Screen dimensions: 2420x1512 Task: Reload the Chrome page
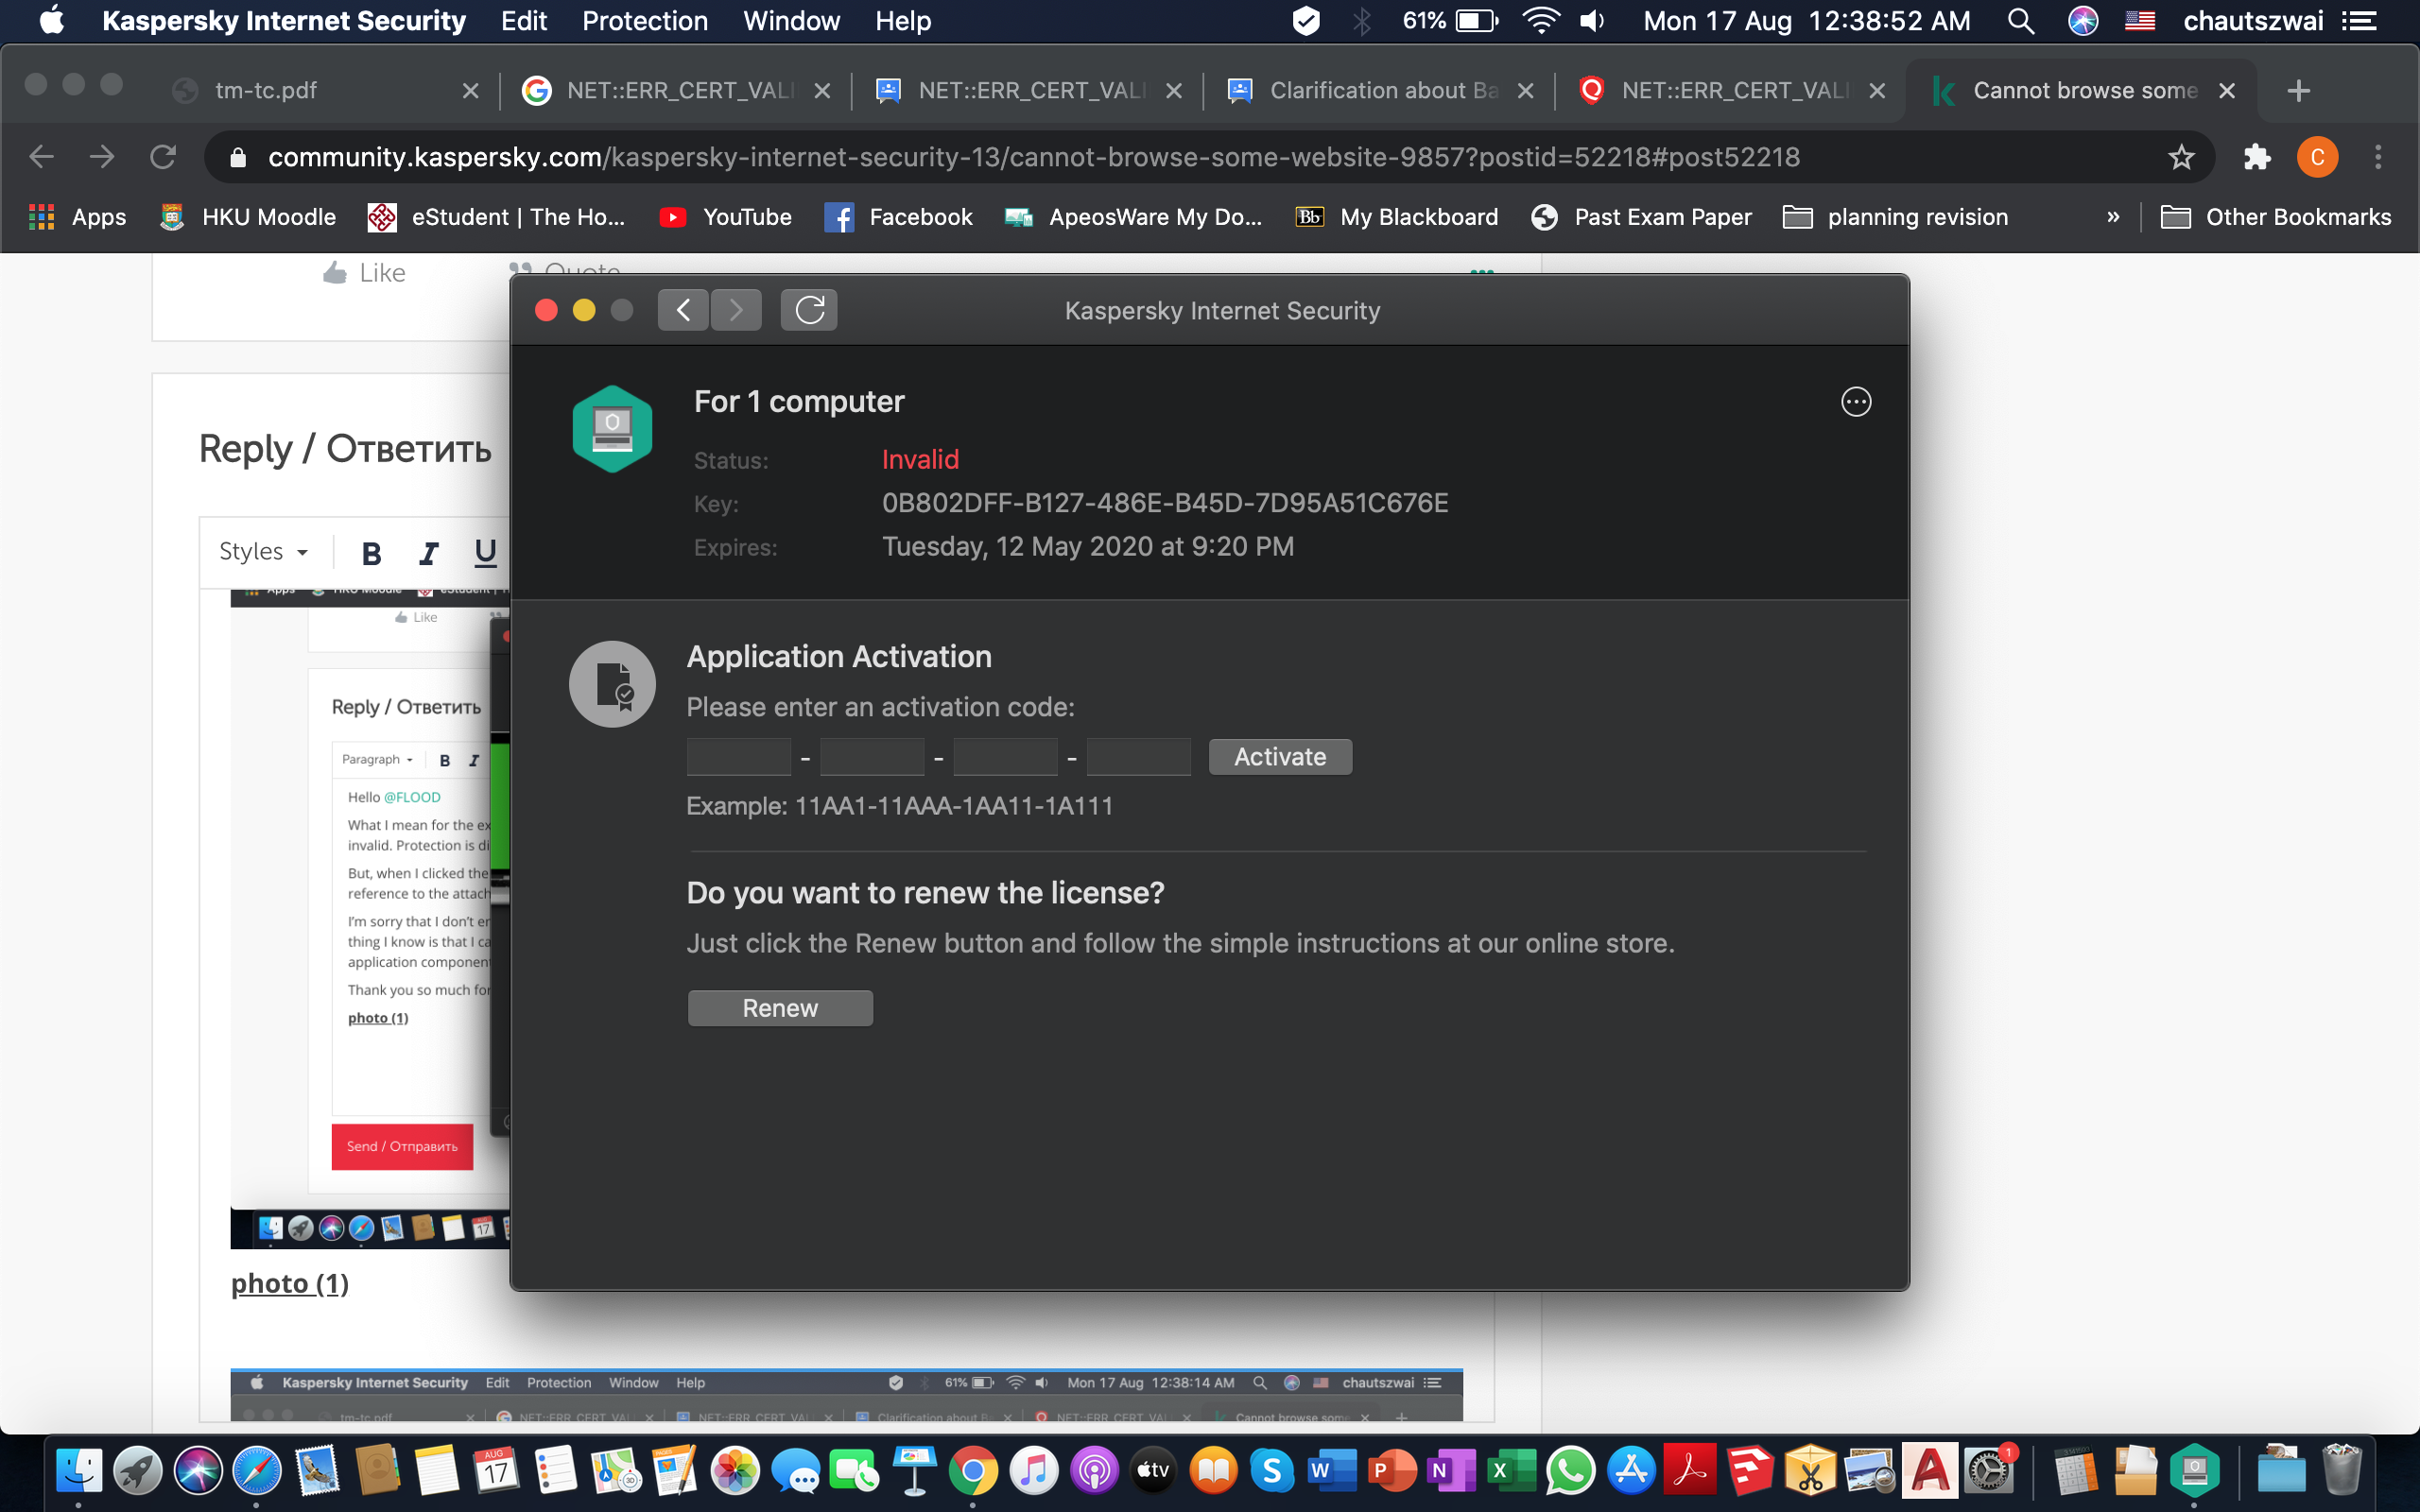[x=162, y=157]
